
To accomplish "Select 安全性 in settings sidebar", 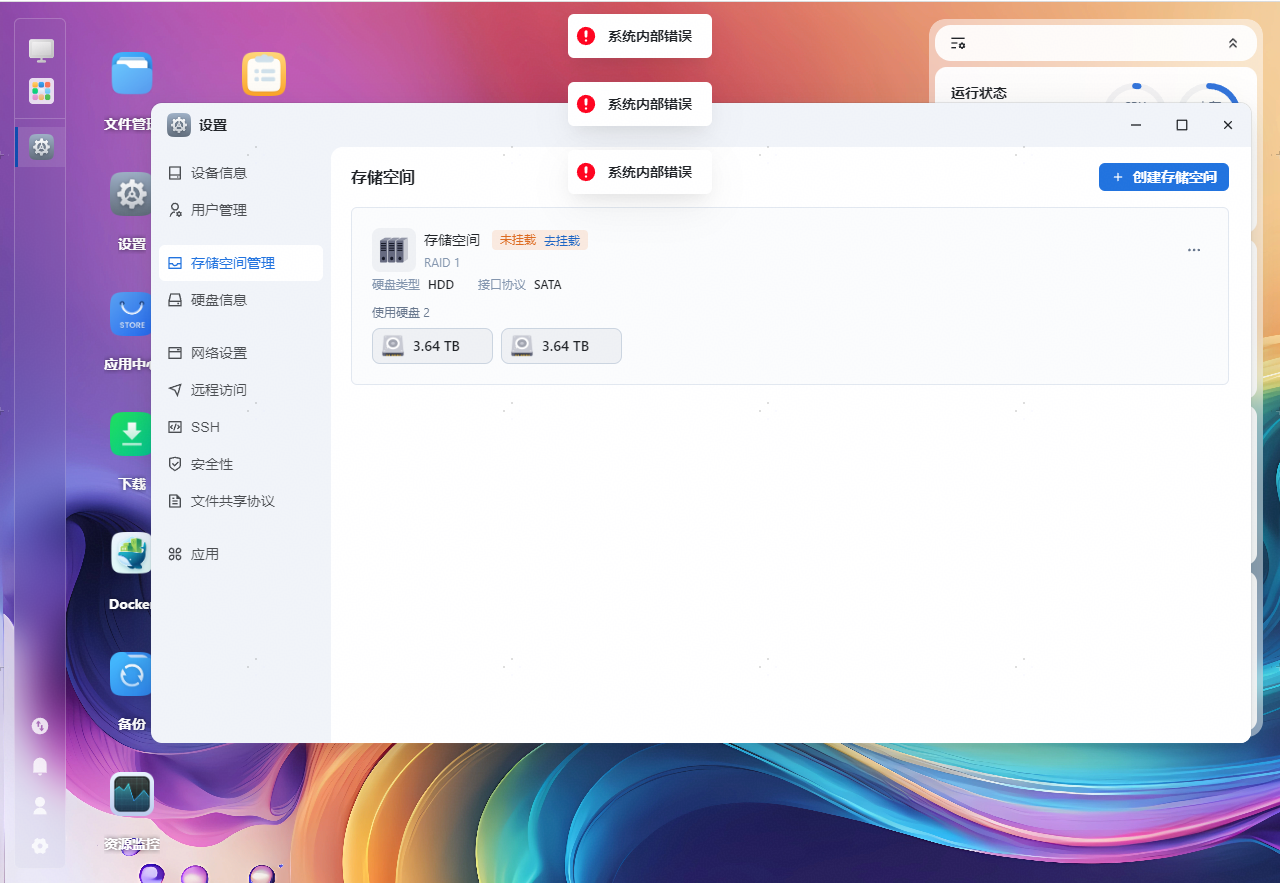I will (x=241, y=464).
